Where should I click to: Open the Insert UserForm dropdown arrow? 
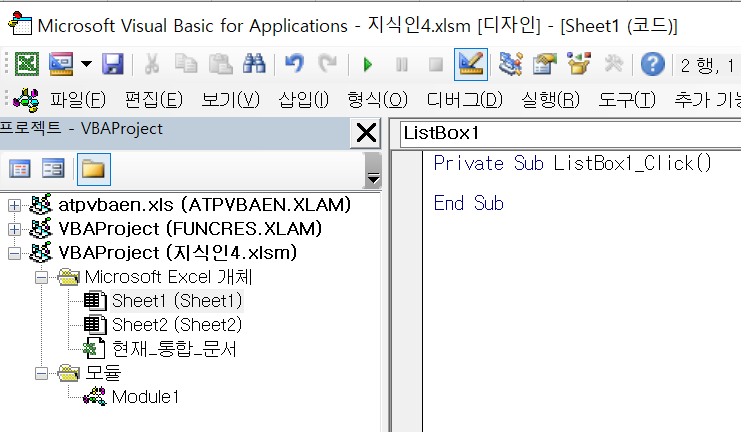coord(86,64)
